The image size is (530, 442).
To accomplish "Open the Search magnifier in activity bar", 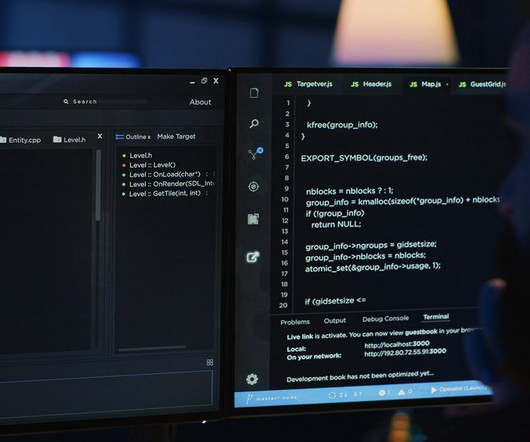I will 254,124.
